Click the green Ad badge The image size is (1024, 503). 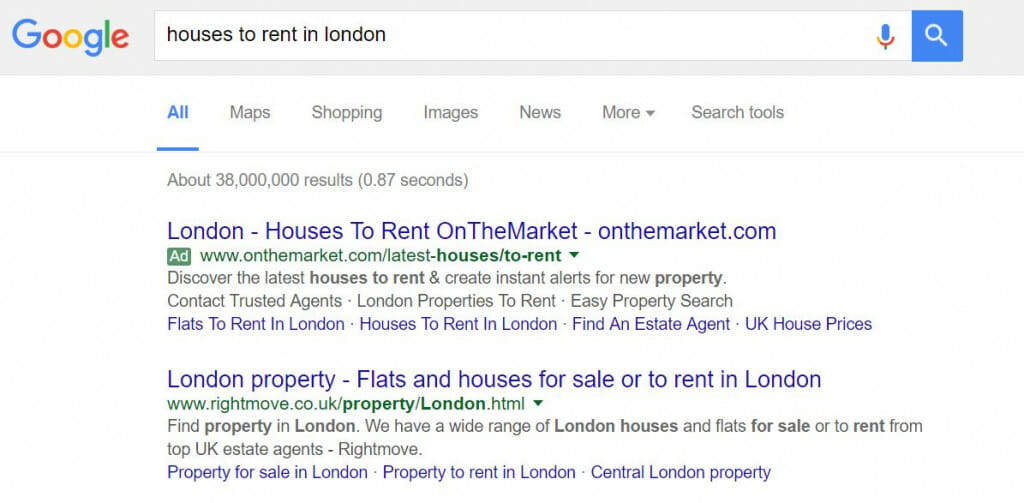pos(179,255)
